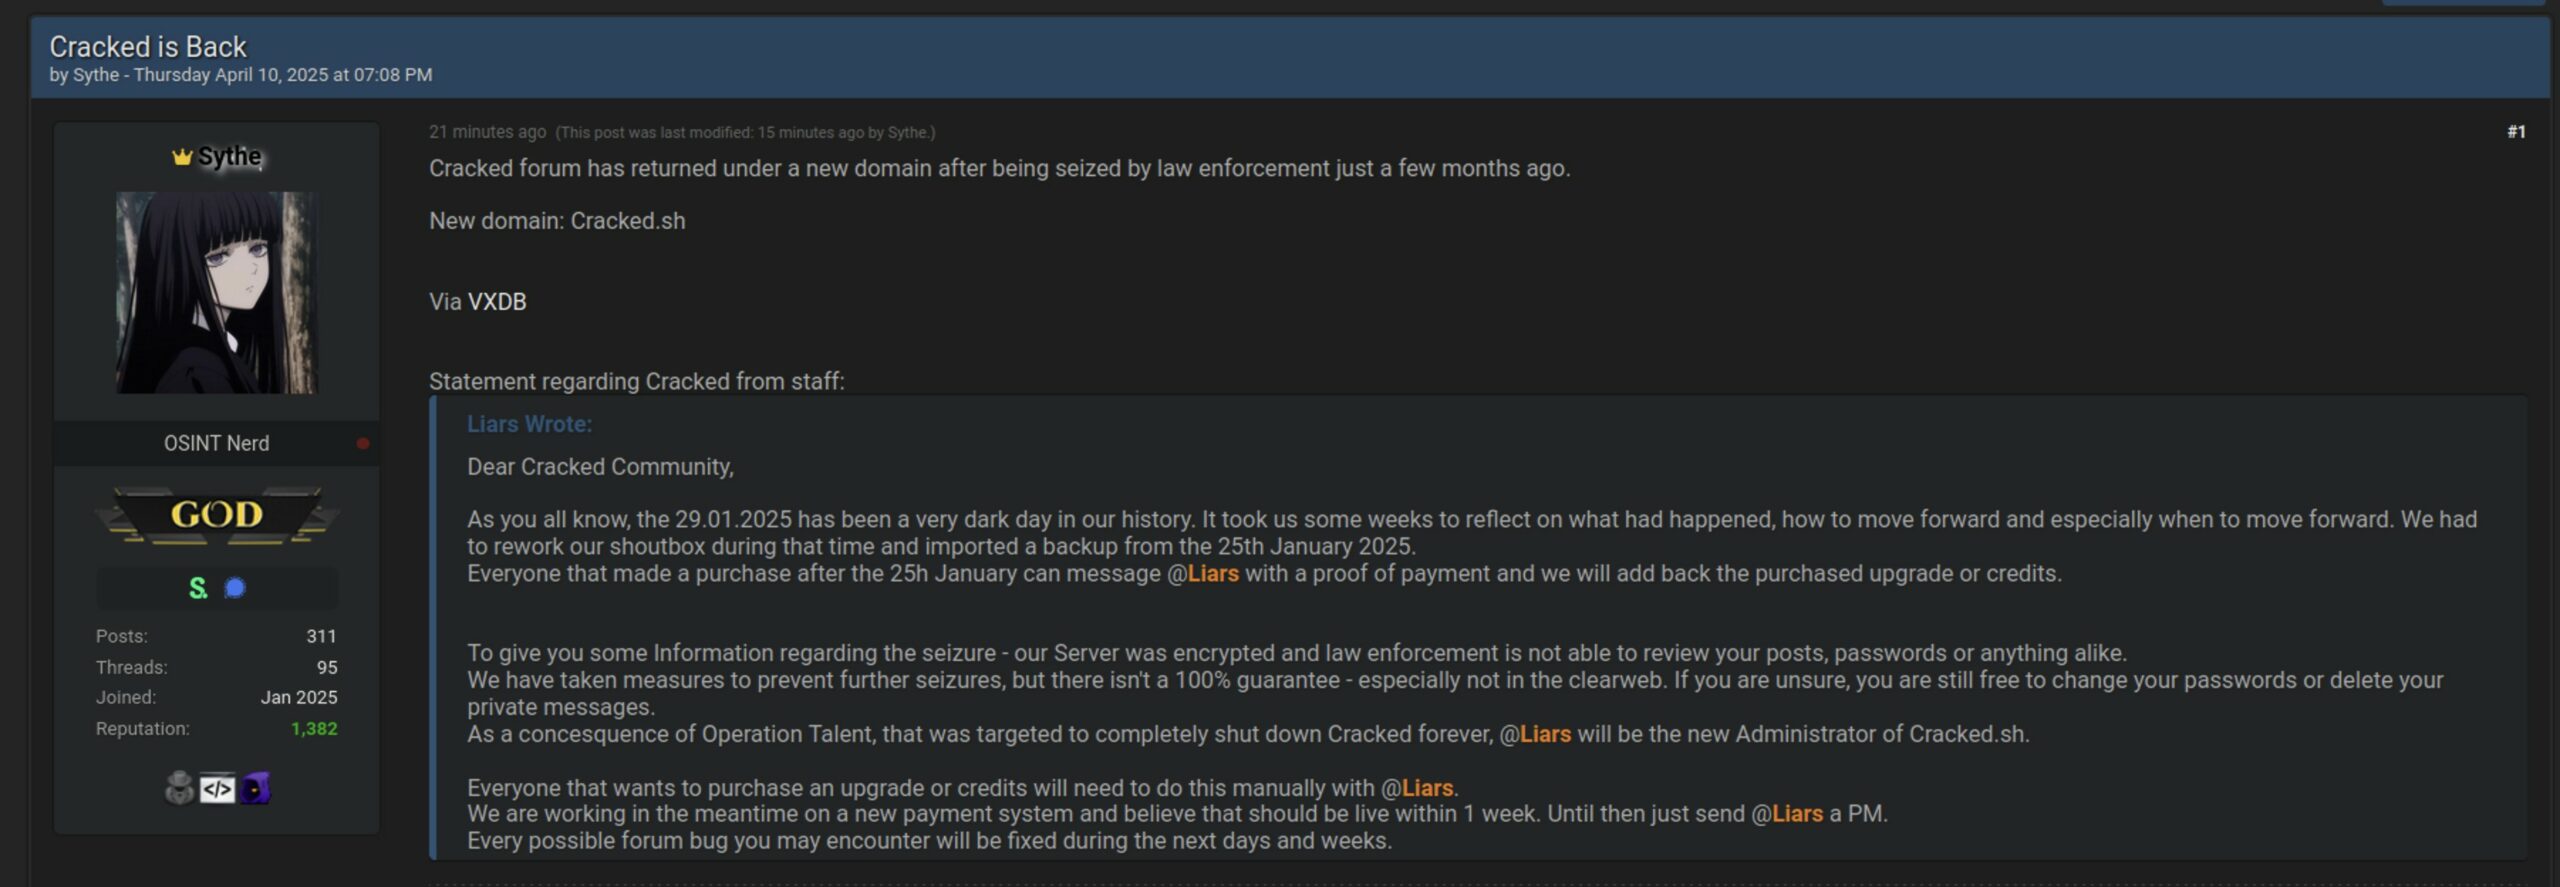View Sythe's anime avatar image
Image resolution: width=2560 pixels, height=887 pixels.
(x=216, y=292)
